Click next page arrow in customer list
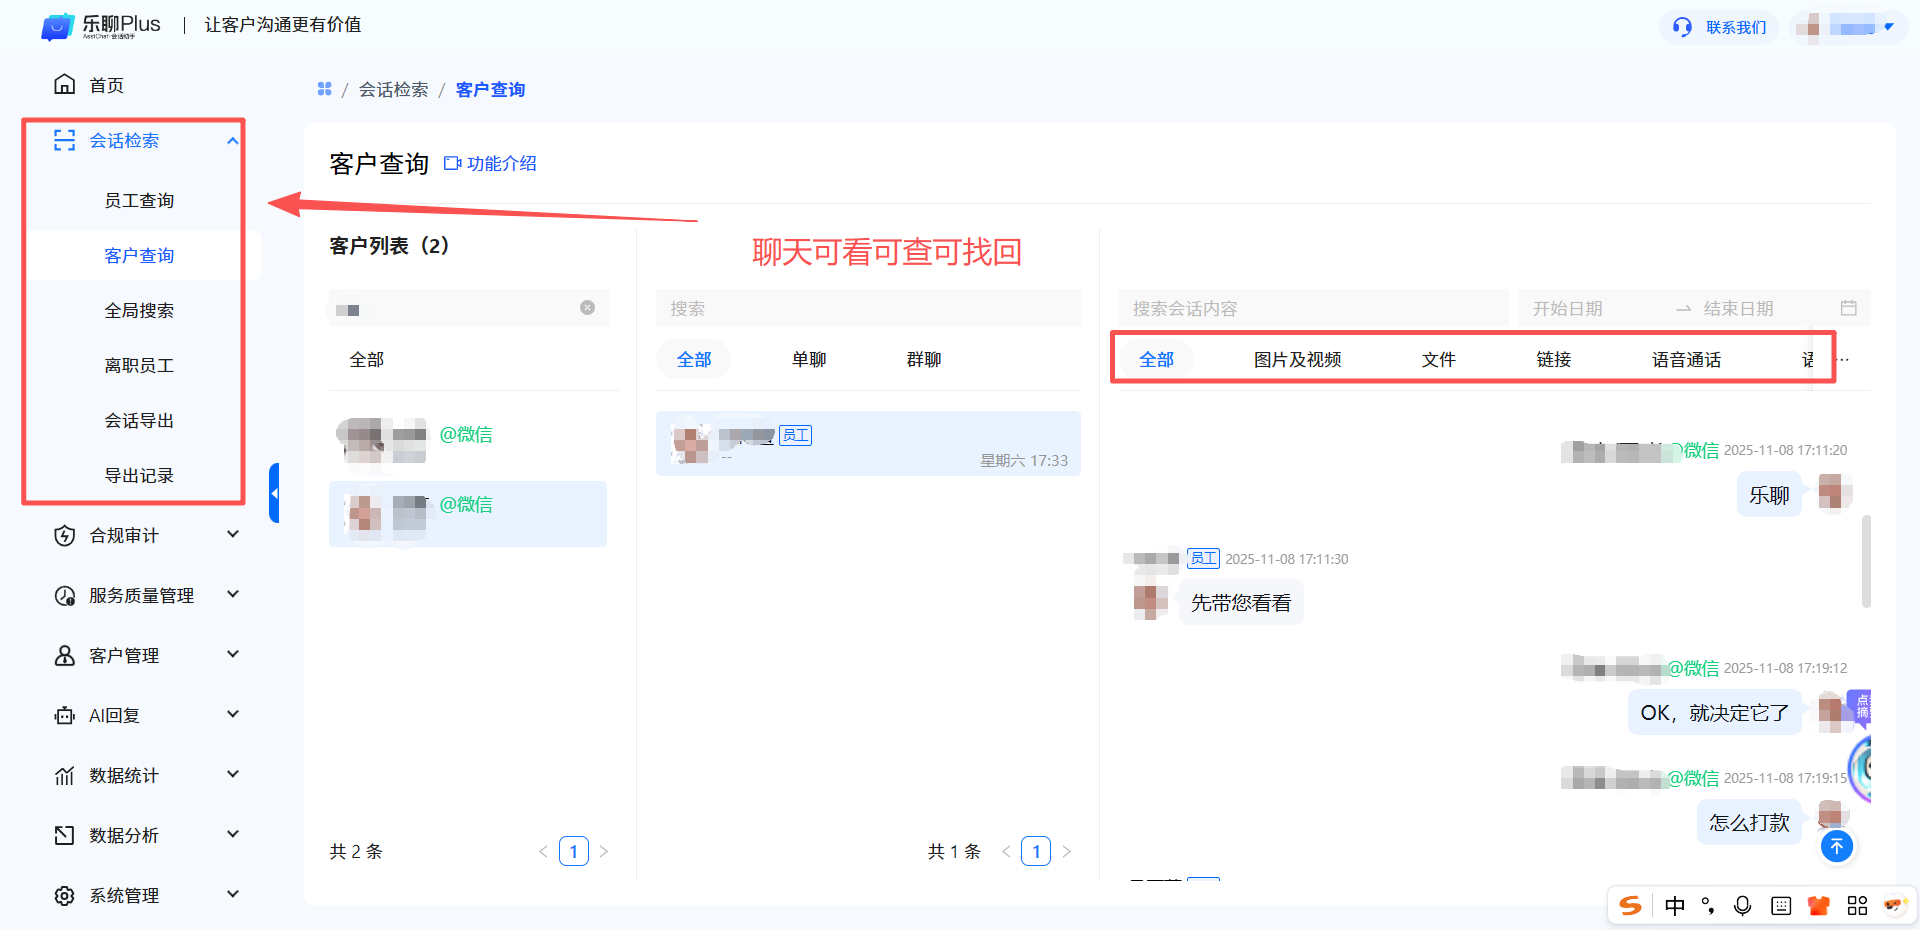The height and width of the screenshot is (930, 1920). (x=604, y=852)
